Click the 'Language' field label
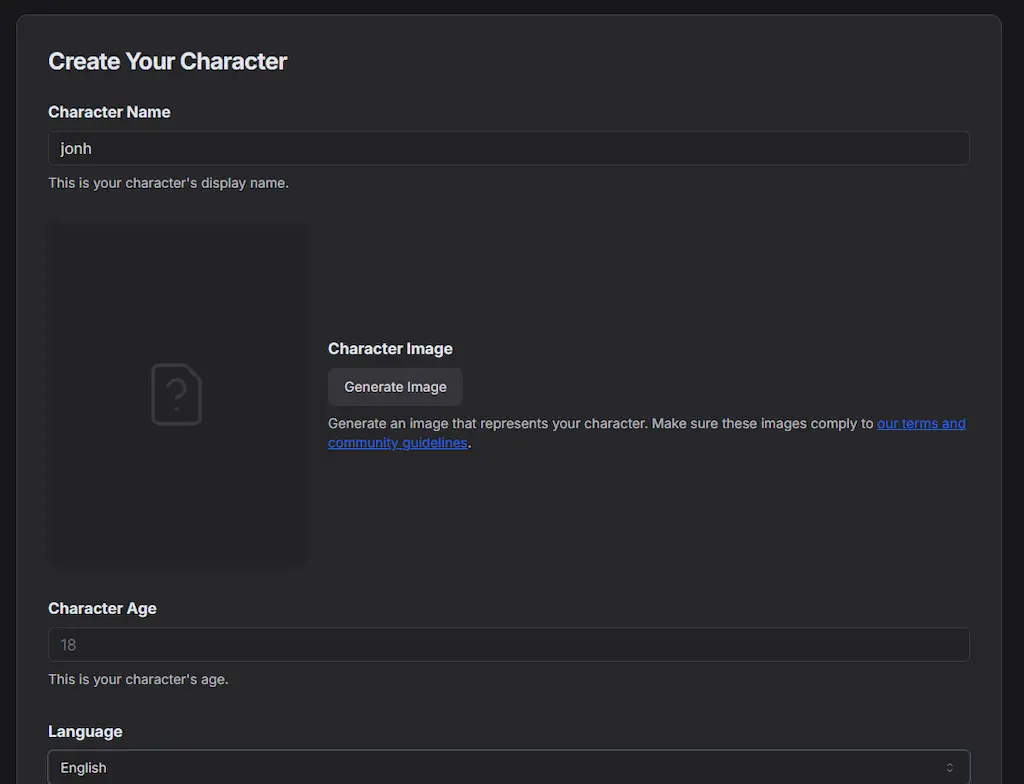1024x784 pixels. pos(85,731)
